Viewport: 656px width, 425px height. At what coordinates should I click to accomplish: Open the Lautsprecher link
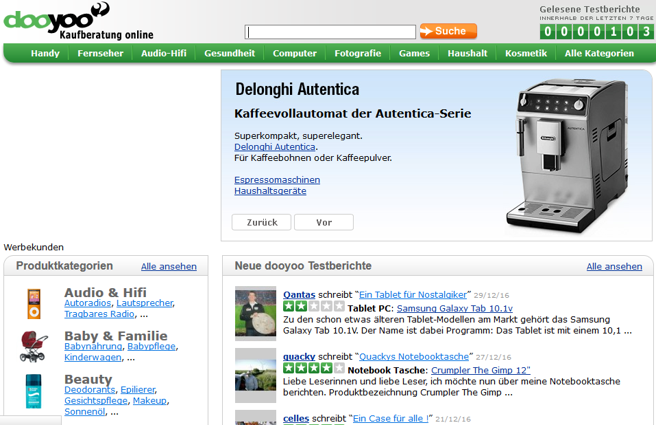point(145,303)
